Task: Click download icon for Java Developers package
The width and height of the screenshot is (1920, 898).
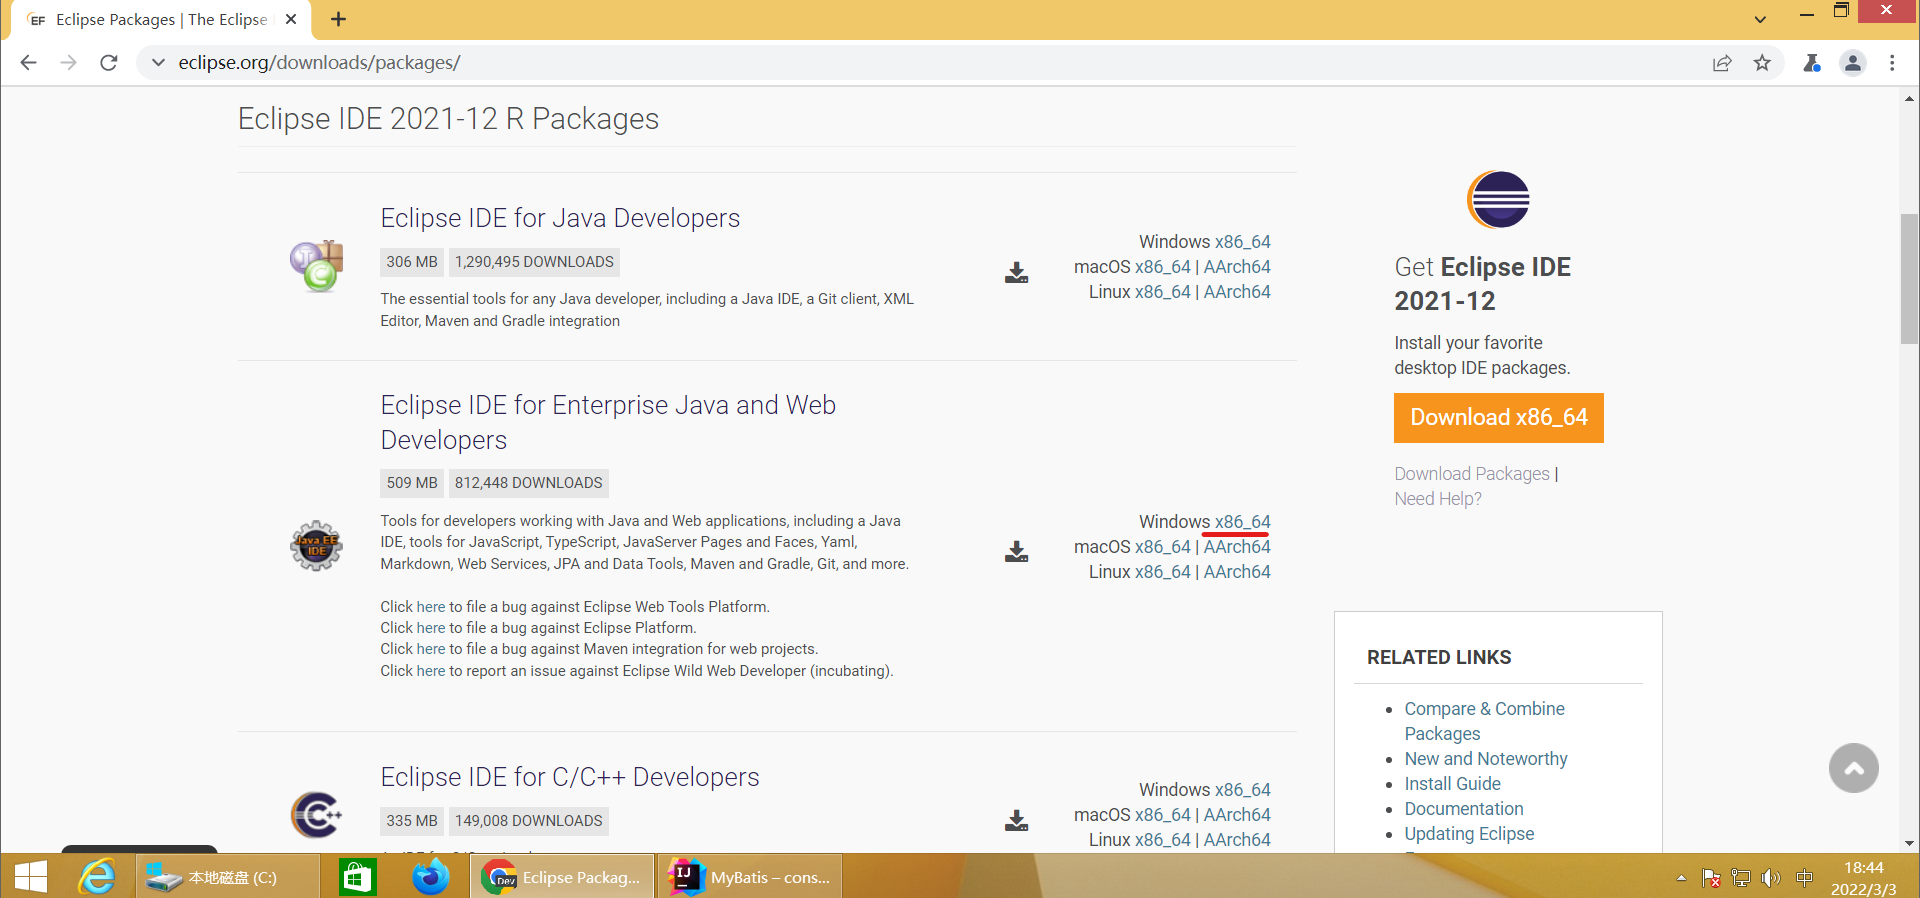Action: point(1016,272)
